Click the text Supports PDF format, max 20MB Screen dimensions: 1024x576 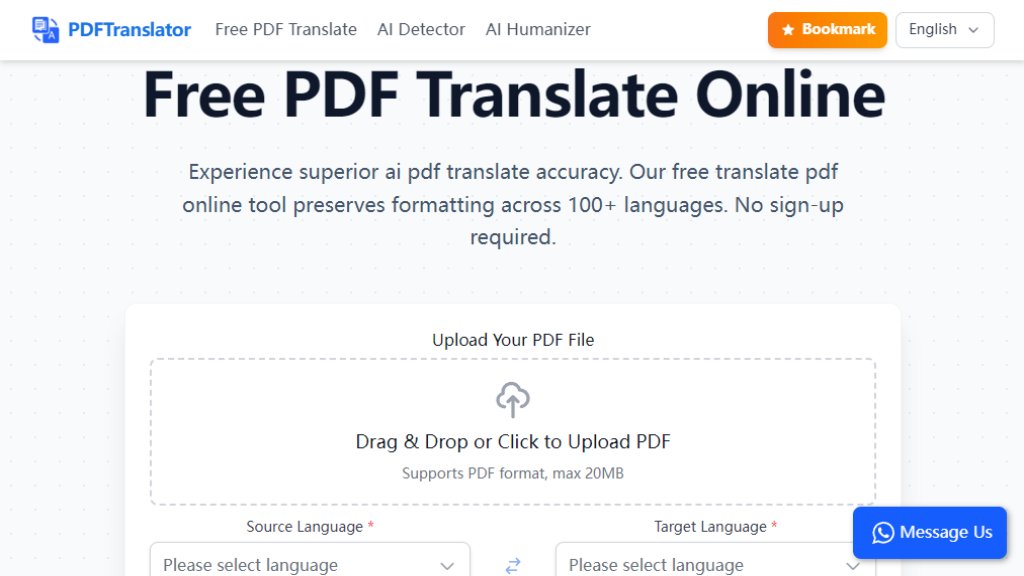tap(513, 473)
